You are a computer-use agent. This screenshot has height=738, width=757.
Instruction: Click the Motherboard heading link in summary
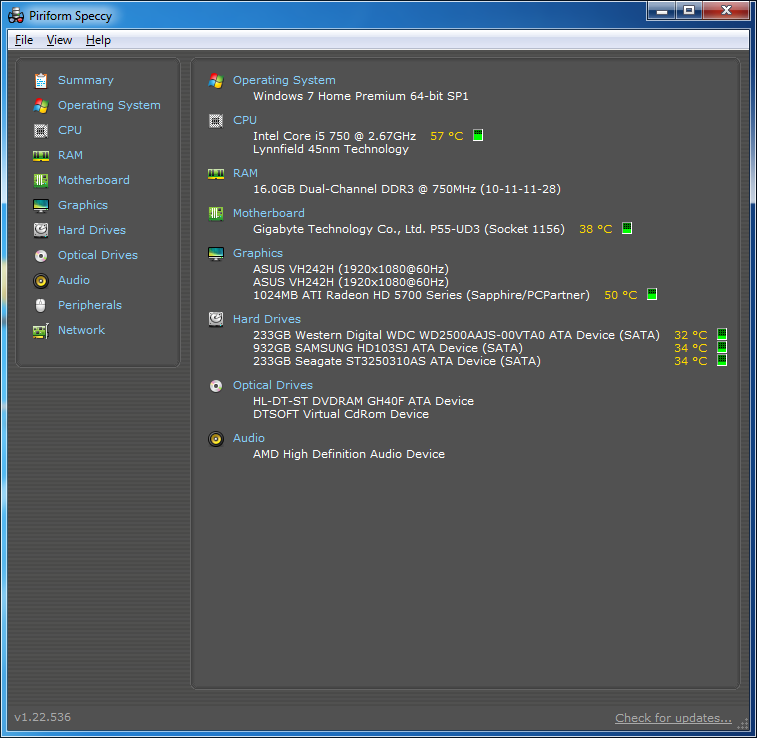[268, 213]
